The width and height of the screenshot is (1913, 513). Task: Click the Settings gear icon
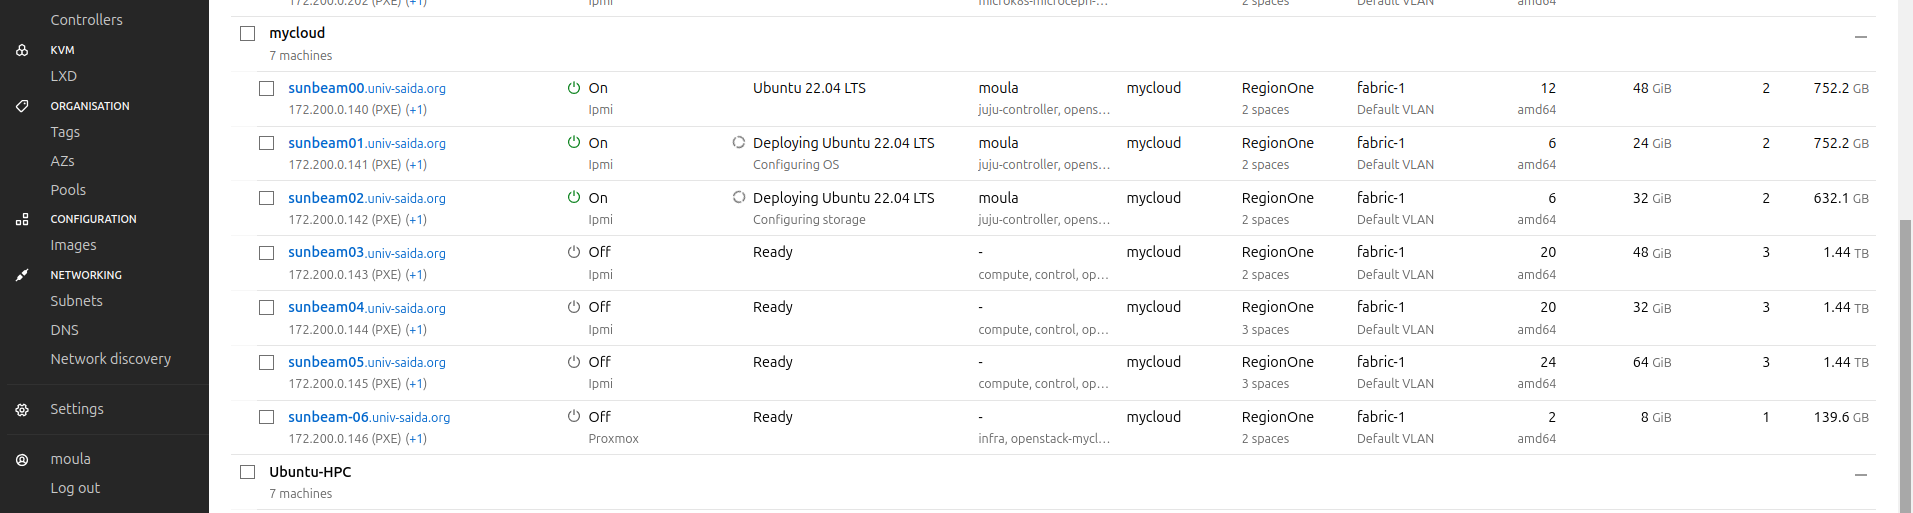[x=22, y=410]
